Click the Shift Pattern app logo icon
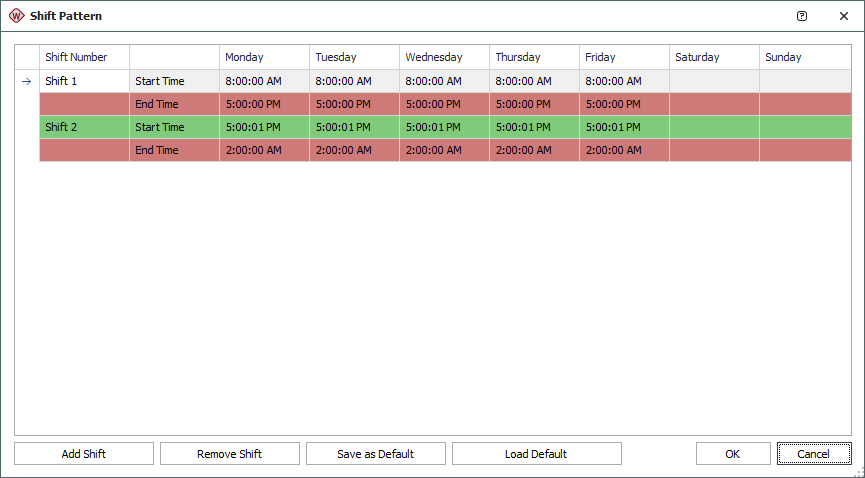865x478 pixels. tap(16, 16)
